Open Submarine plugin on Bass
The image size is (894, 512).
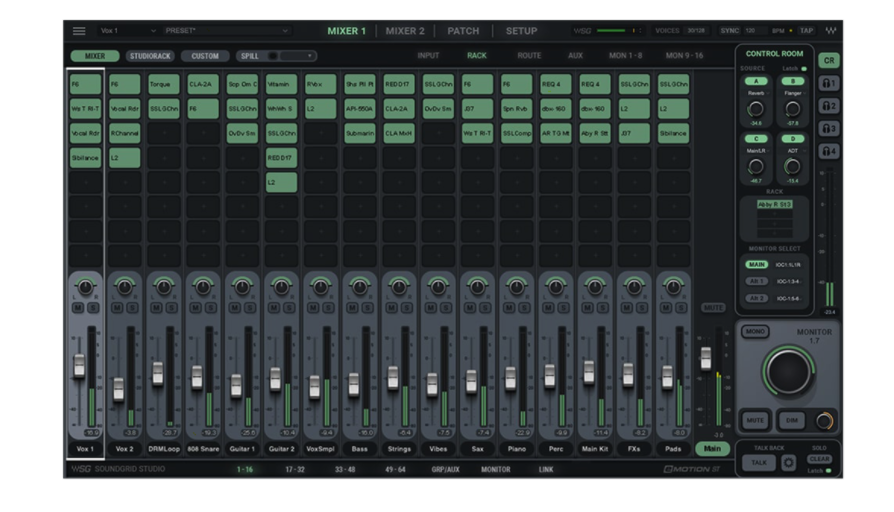[360, 133]
